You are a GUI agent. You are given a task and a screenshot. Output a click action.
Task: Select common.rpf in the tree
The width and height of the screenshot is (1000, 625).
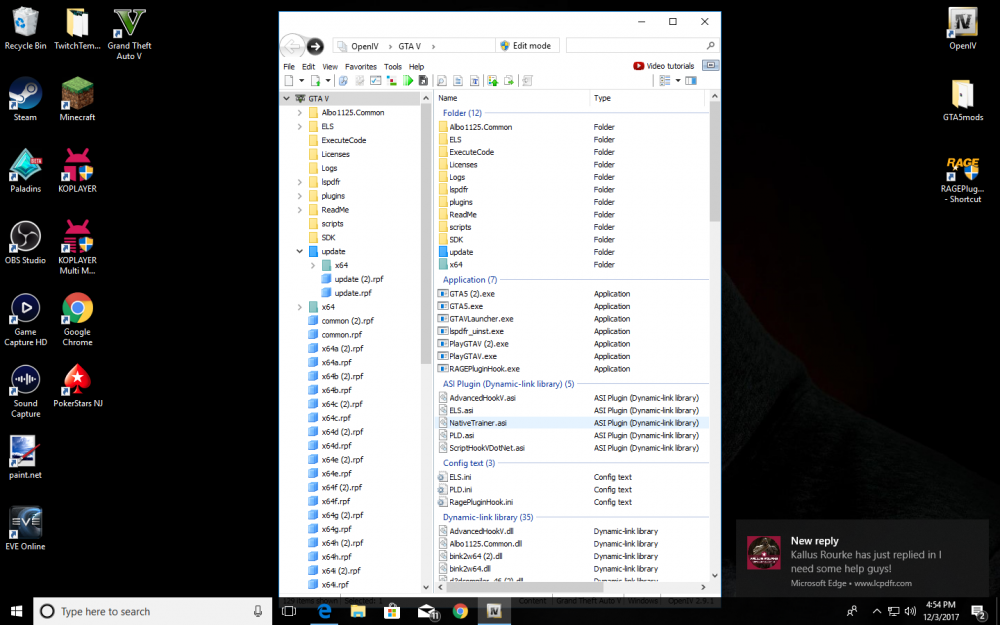pos(341,335)
